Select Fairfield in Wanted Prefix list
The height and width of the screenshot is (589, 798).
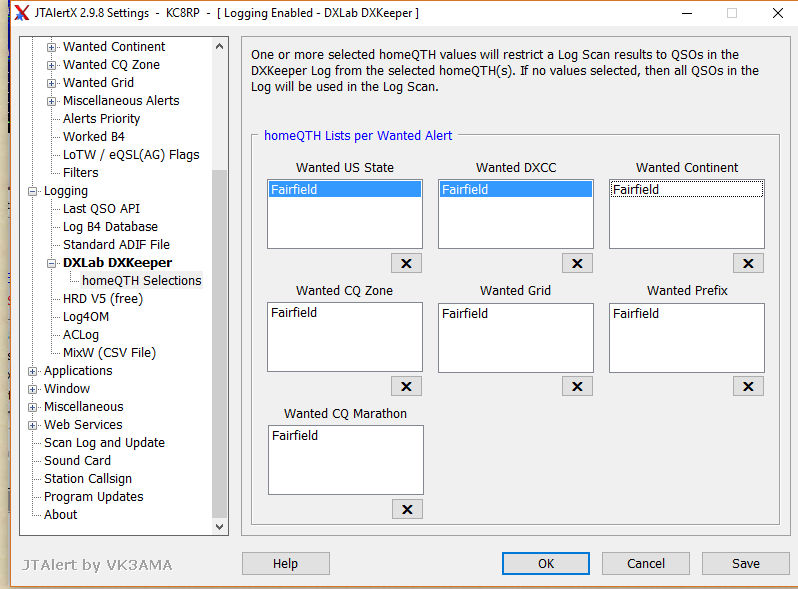click(x=687, y=314)
